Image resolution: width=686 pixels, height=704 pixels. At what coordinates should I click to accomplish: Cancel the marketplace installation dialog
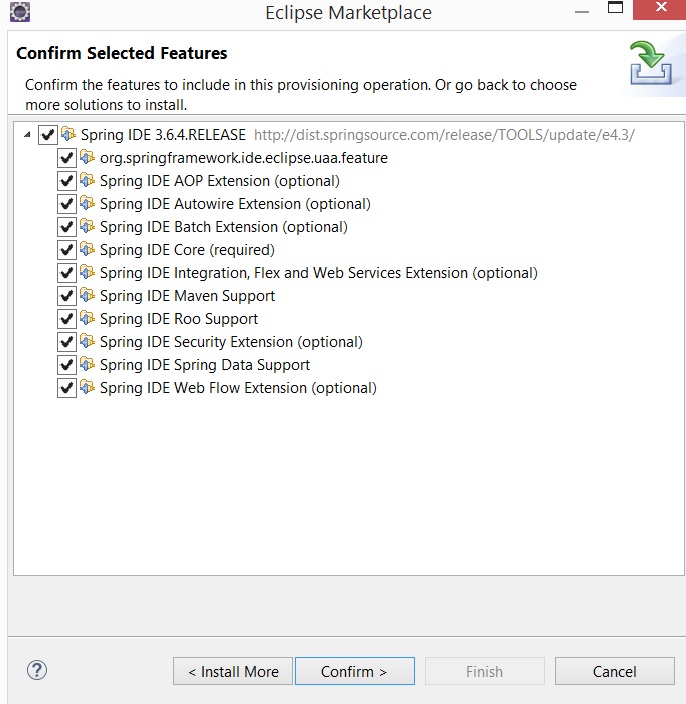coord(615,671)
